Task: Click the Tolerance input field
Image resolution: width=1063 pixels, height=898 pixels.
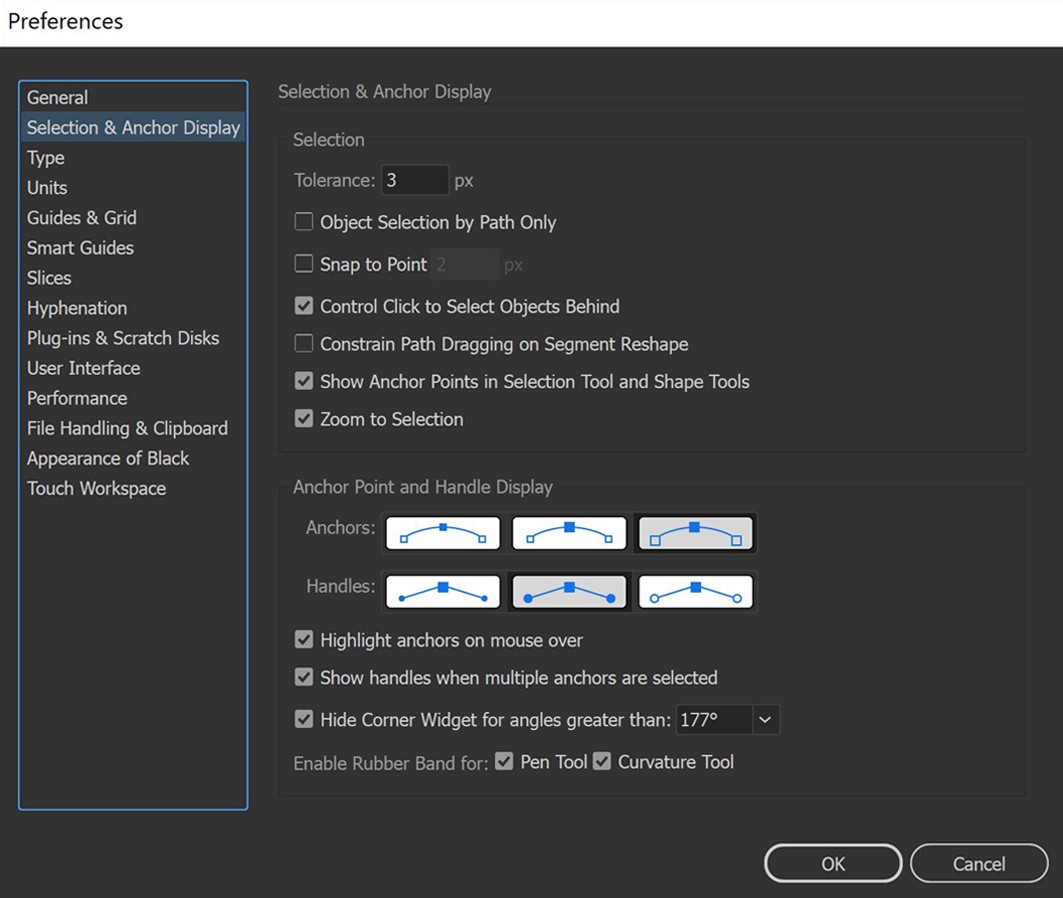Action: (415, 180)
